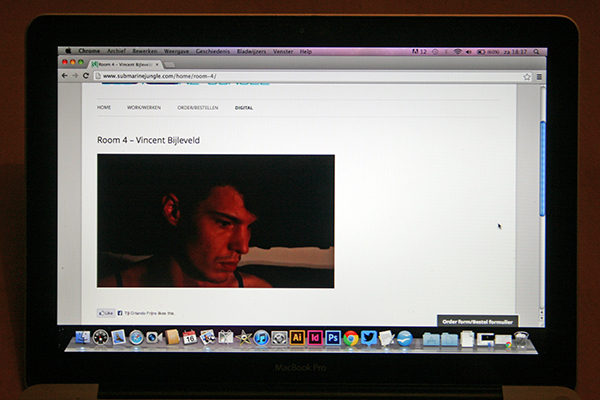Open the ORDER/BESTELLEN navigation link
The height and width of the screenshot is (400, 600).
197,107
